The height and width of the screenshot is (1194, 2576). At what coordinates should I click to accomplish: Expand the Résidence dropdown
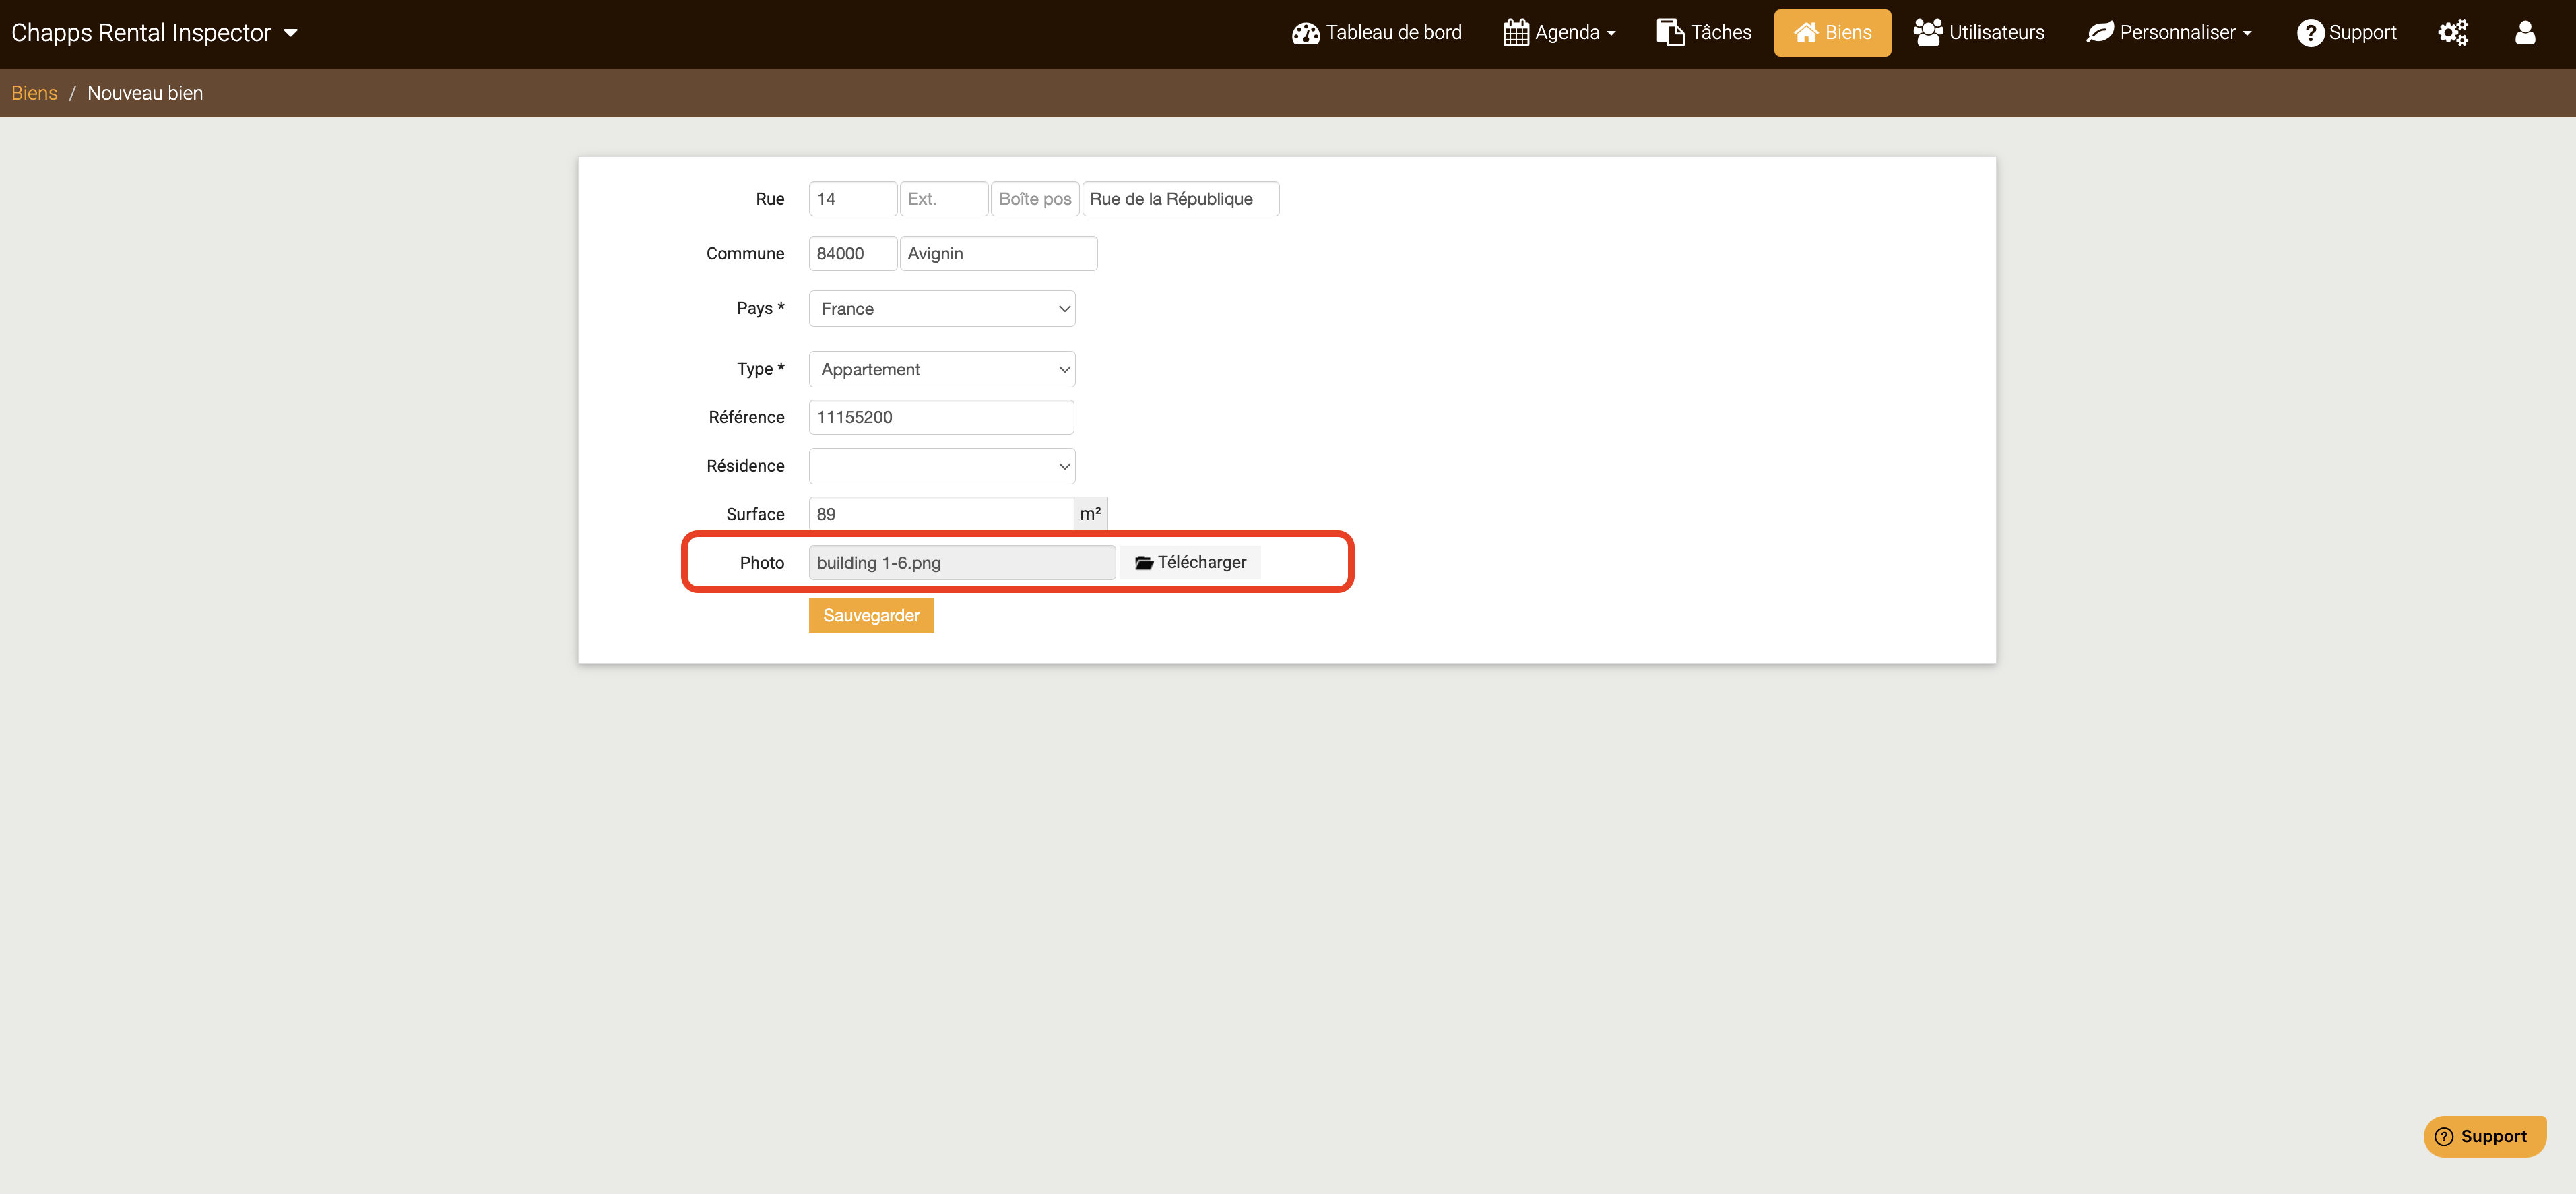pyautogui.click(x=942, y=466)
